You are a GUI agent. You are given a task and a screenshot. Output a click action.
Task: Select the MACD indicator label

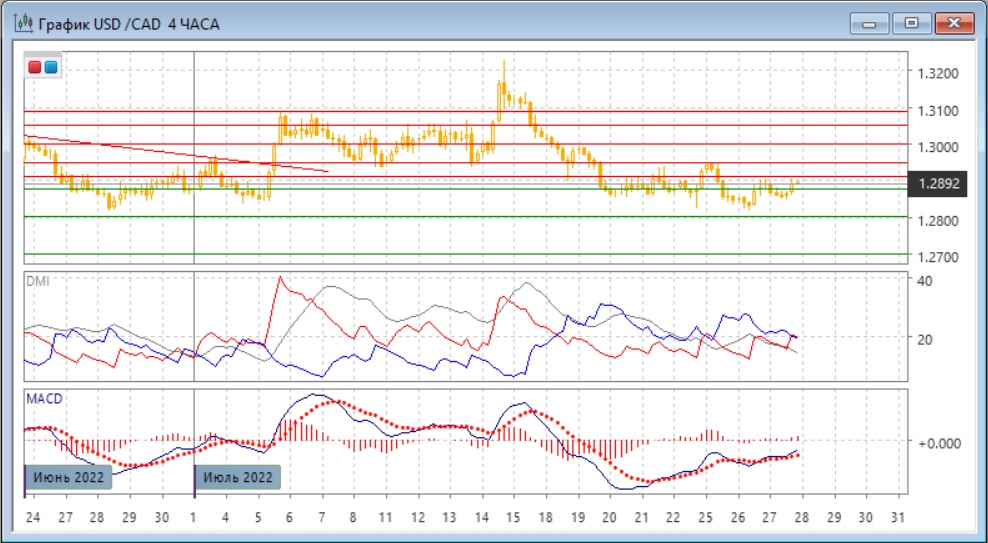coord(43,399)
